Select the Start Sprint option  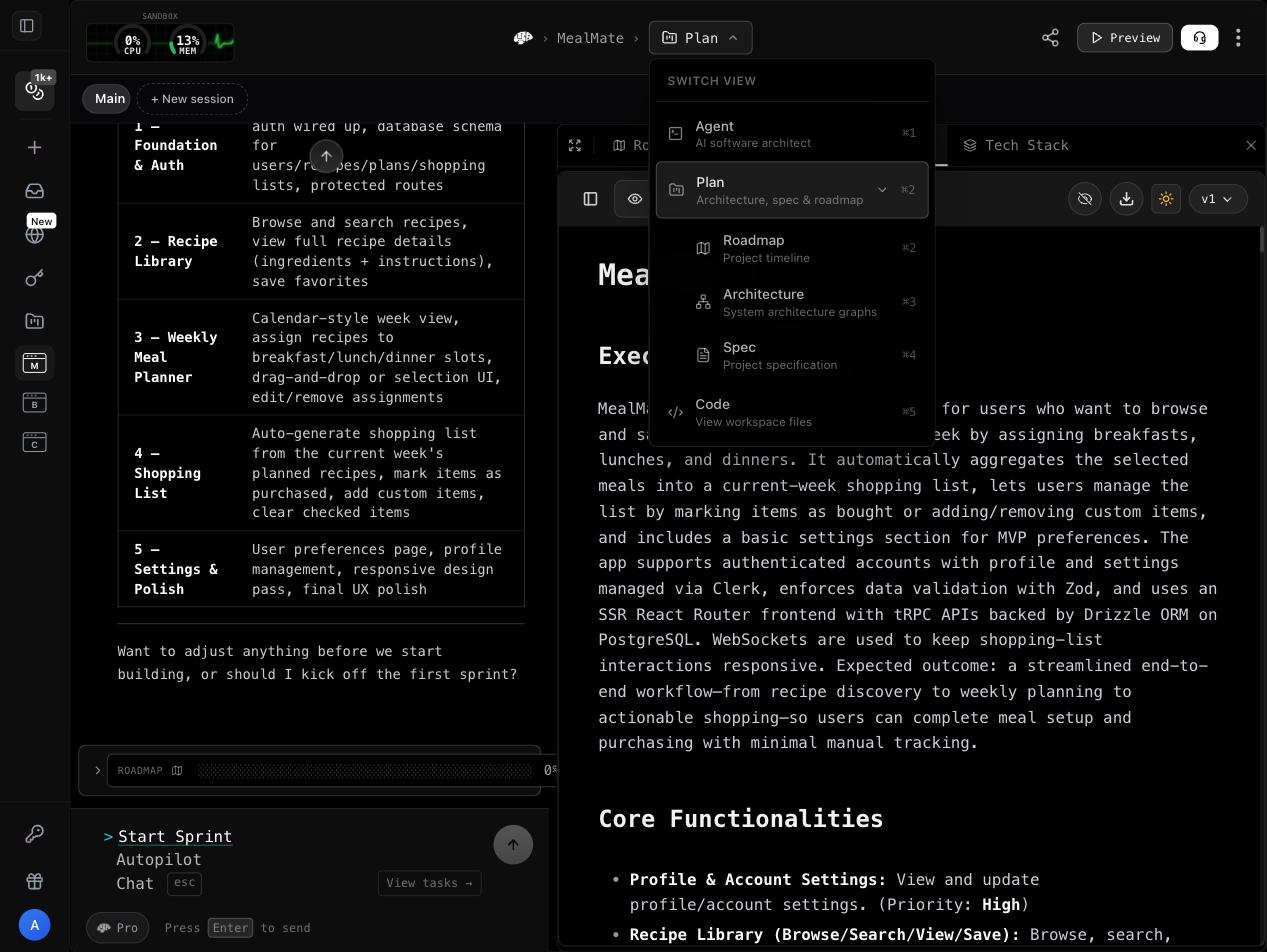pyautogui.click(x=175, y=837)
